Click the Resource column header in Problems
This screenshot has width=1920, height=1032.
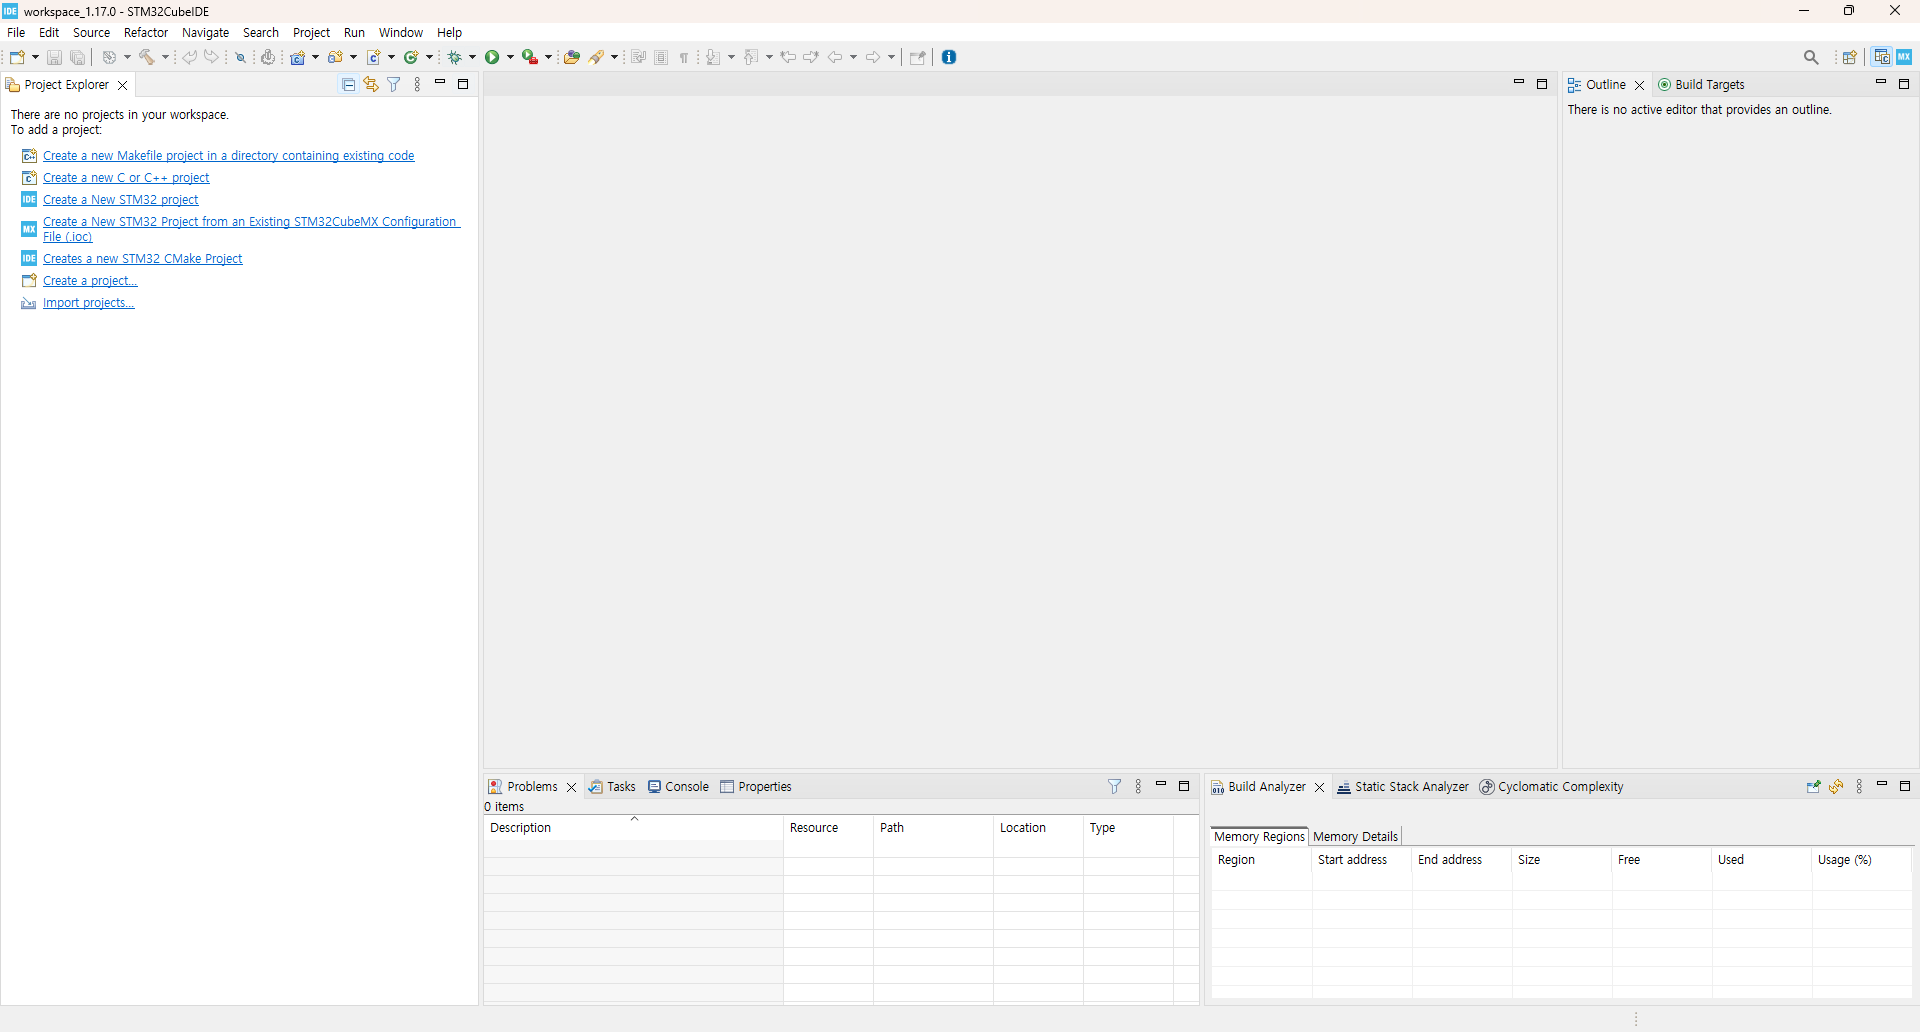(x=828, y=828)
